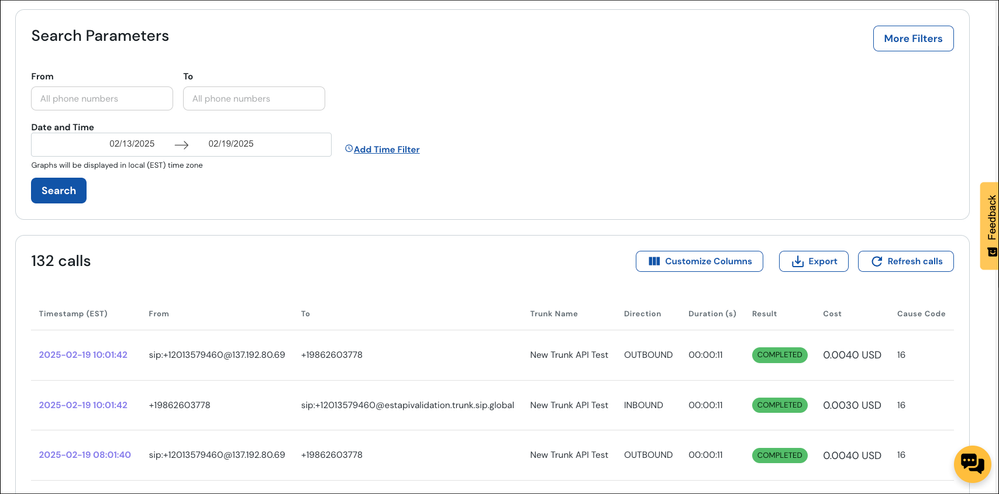Open the Customize Columns panel
The width and height of the screenshot is (999, 494).
[x=699, y=261]
